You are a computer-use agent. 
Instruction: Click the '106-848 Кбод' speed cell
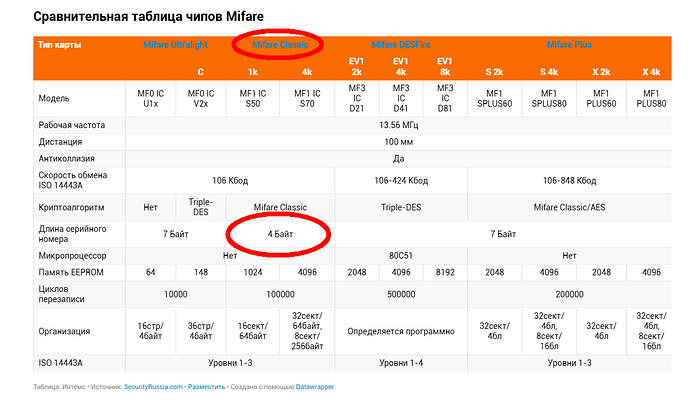coord(569,181)
